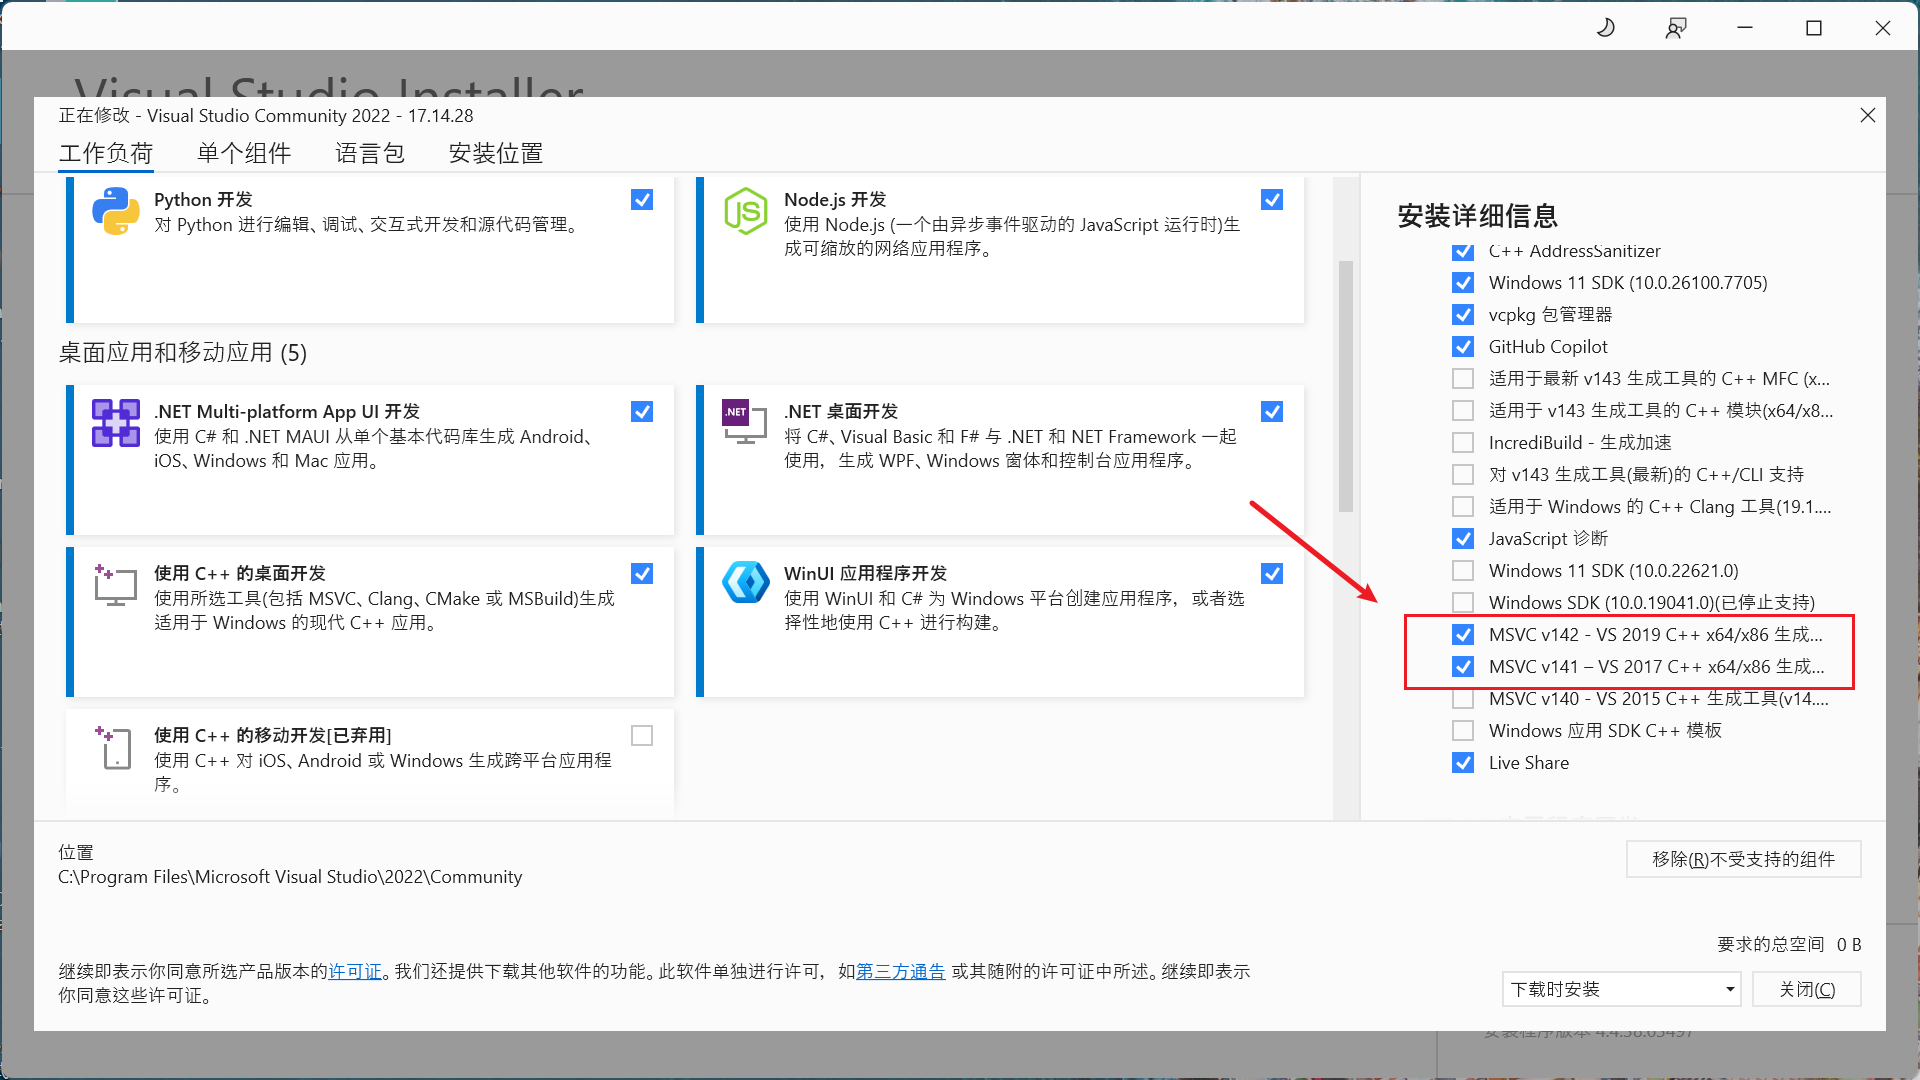Check C++/CLI 支持 for v143
Image resolution: width=1920 pixels, height=1080 pixels.
coord(1463,475)
